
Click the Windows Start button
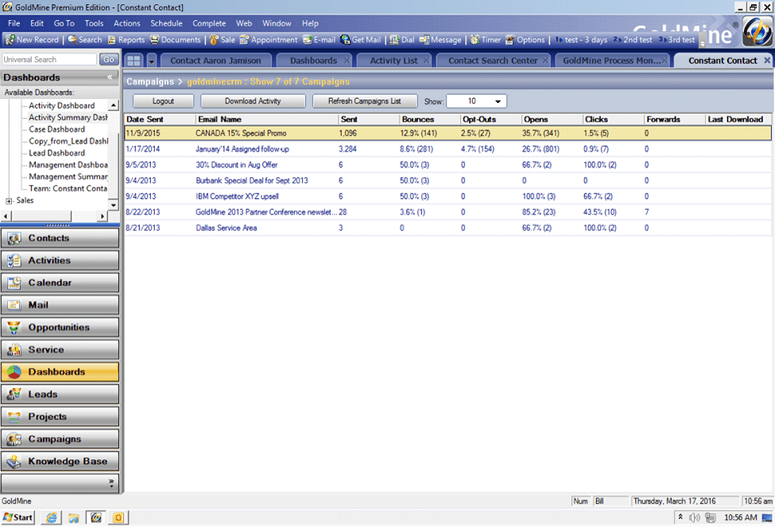18,518
